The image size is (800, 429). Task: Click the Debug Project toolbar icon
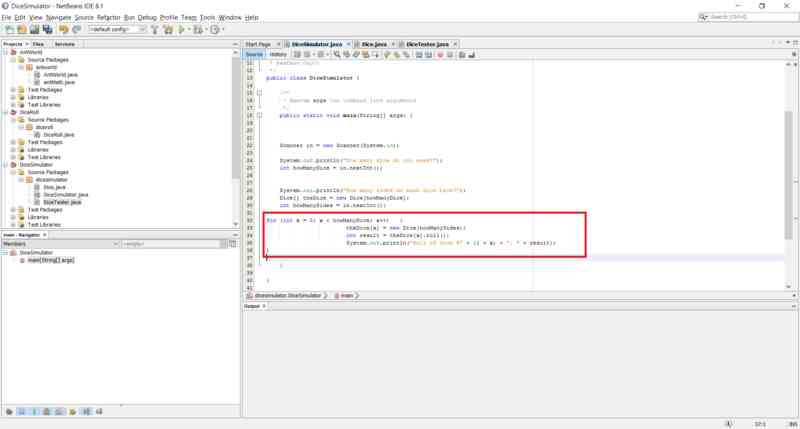197,30
